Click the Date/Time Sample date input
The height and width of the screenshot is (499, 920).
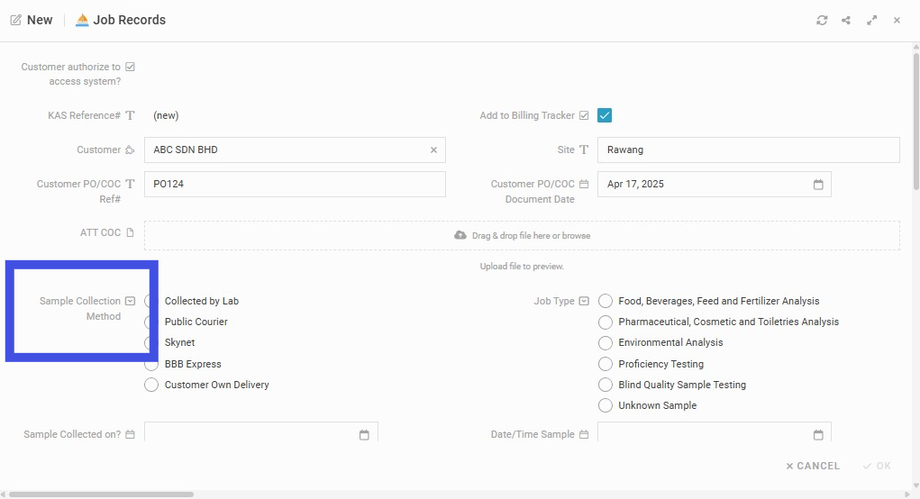click(x=714, y=433)
